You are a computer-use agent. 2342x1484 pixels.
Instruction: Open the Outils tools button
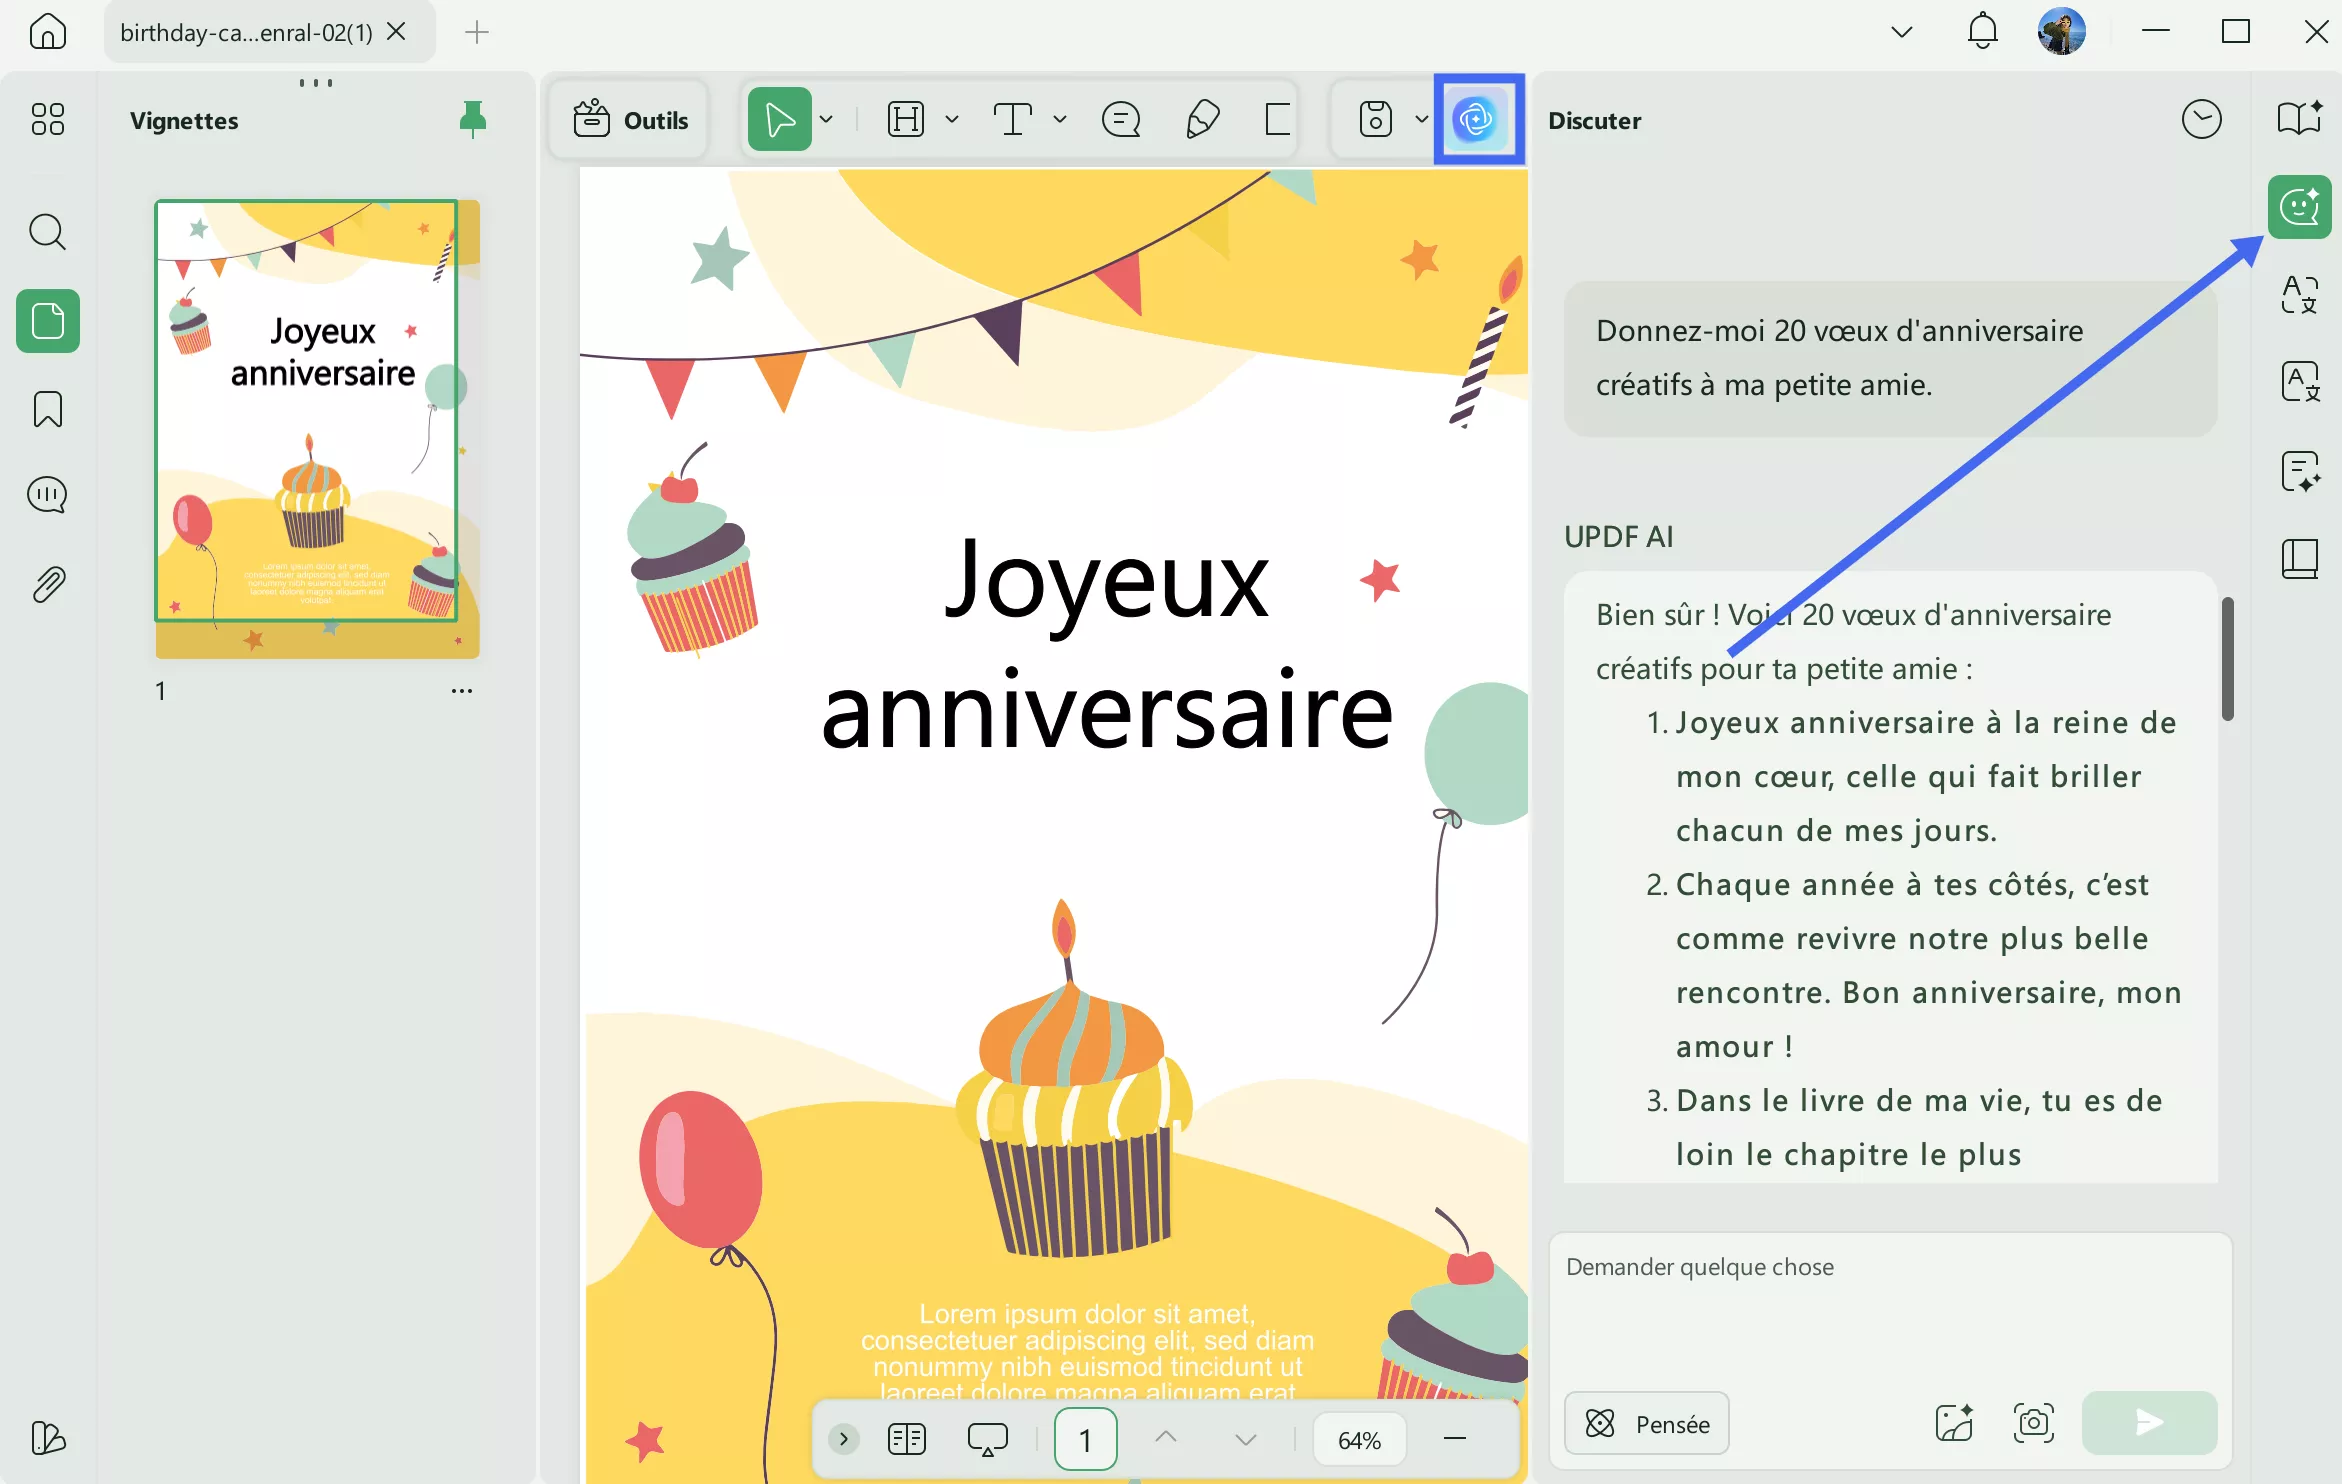tap(630, 120)
